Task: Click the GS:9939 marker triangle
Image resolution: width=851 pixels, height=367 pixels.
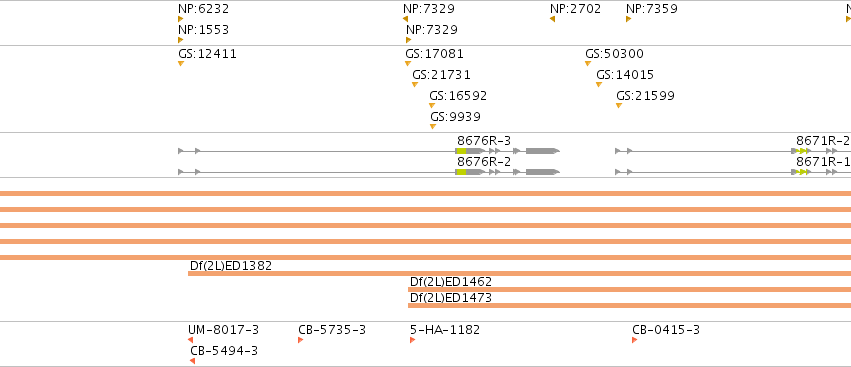Action: 433,126
